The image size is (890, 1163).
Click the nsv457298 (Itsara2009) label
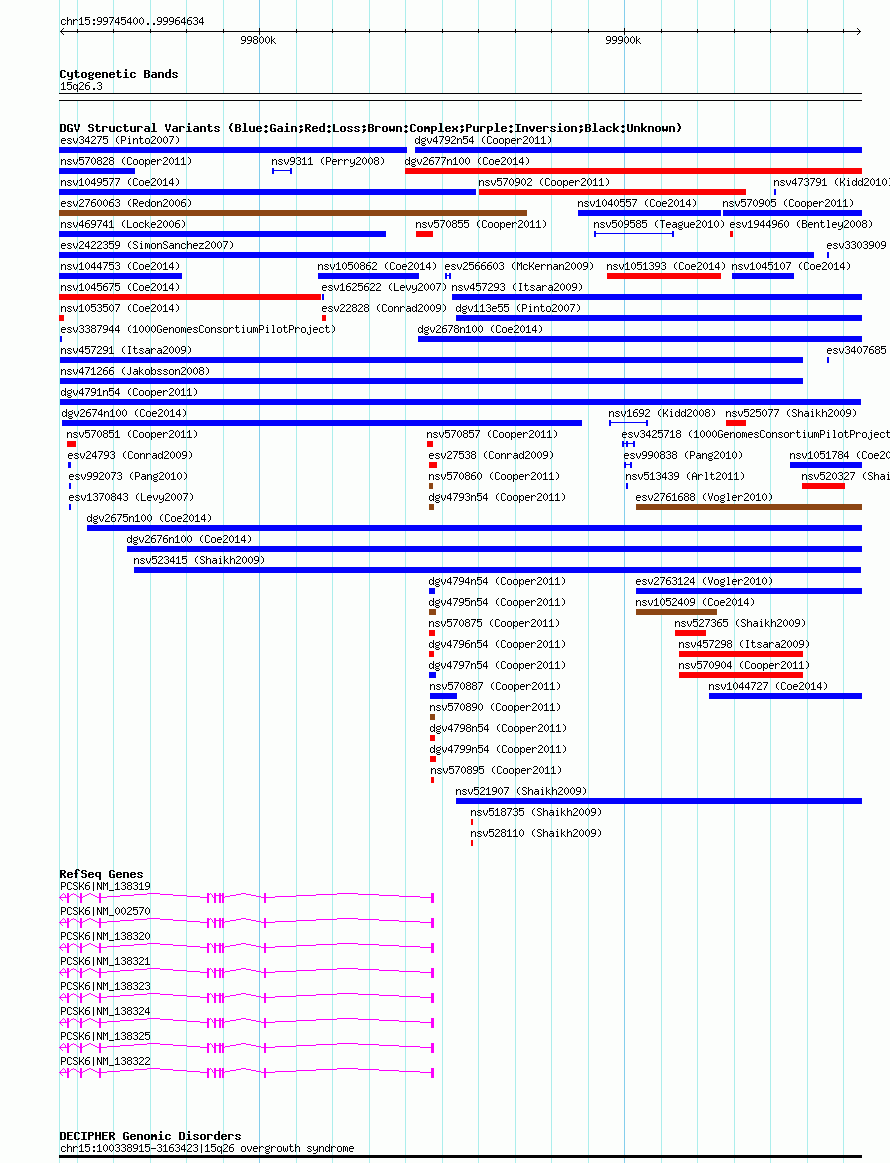744,644
